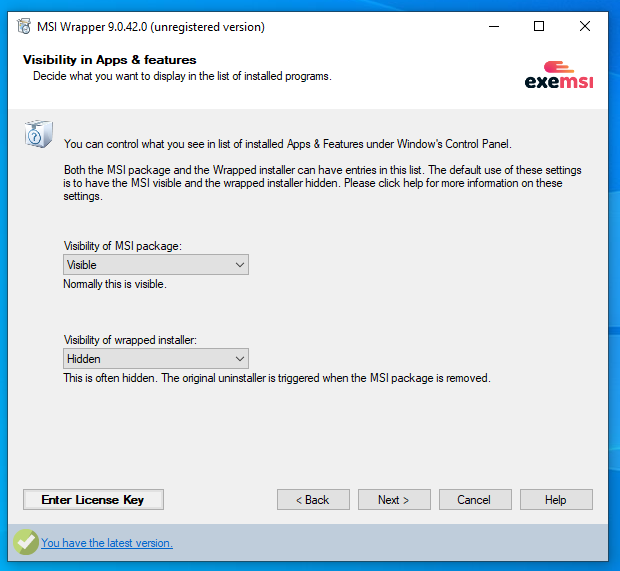This screenshot has height=571, width=620.
Task: Click the window title 'MSI Wrapper 9.0.42.0'
Action: 151,27
